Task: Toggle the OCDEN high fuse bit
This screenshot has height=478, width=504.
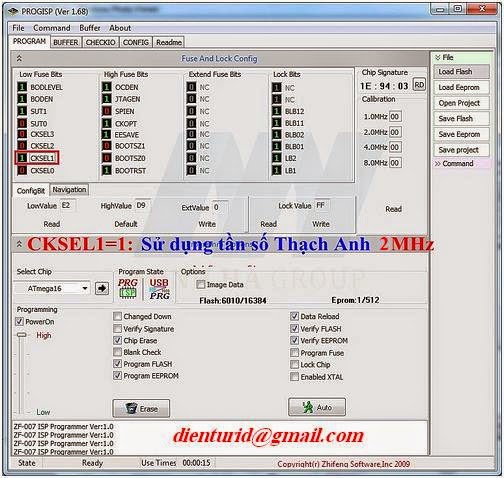Action: 107,87
